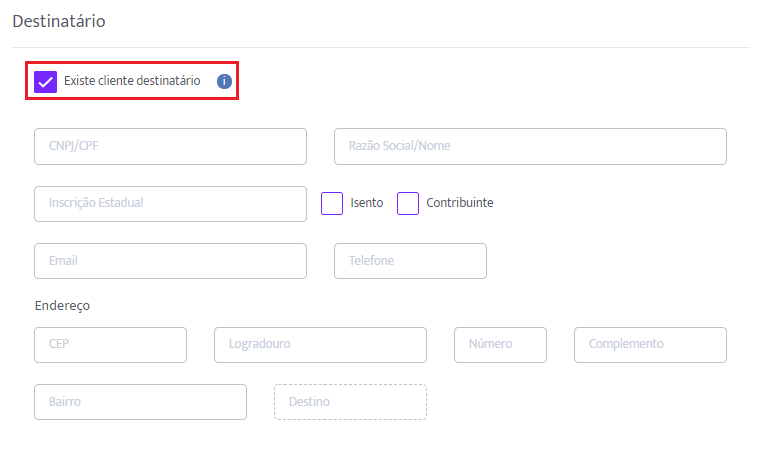Viewport: 762px width, 453px height.
Task: Click the Número field
Action: [500, 345]
